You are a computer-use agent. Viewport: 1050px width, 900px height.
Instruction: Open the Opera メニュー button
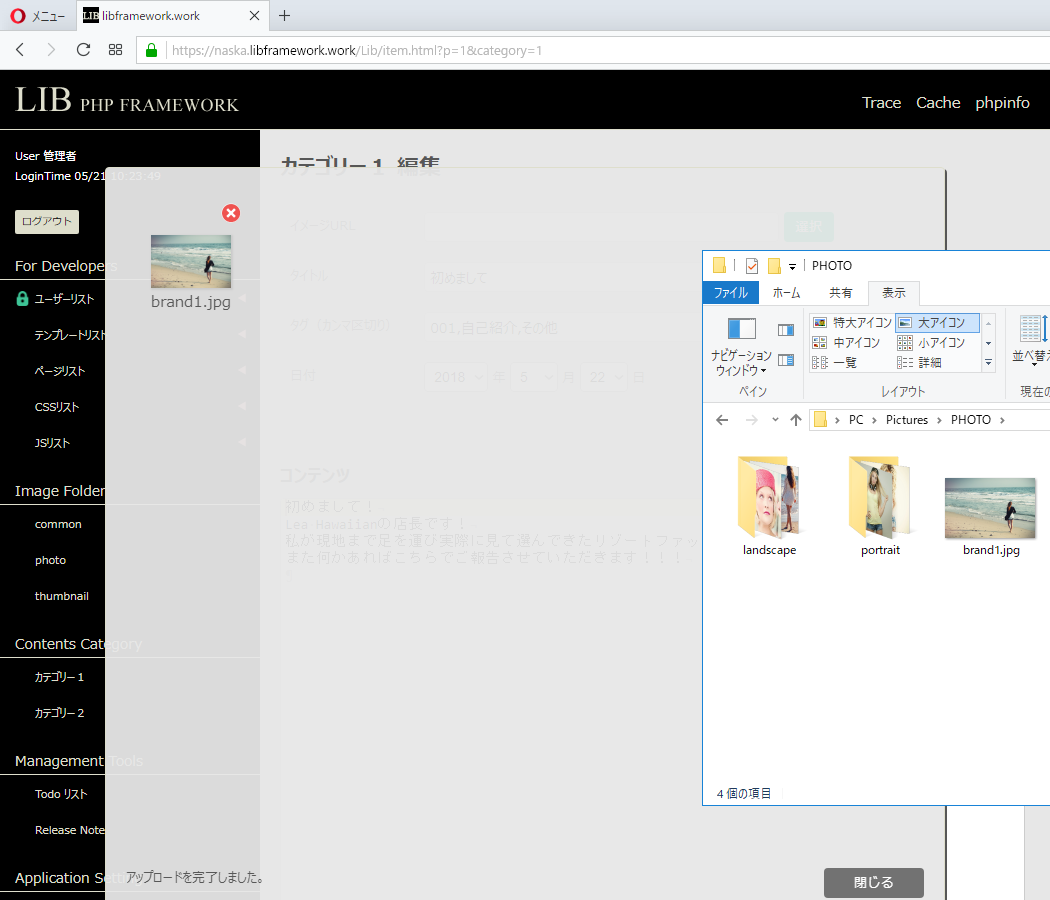(38, 16)
